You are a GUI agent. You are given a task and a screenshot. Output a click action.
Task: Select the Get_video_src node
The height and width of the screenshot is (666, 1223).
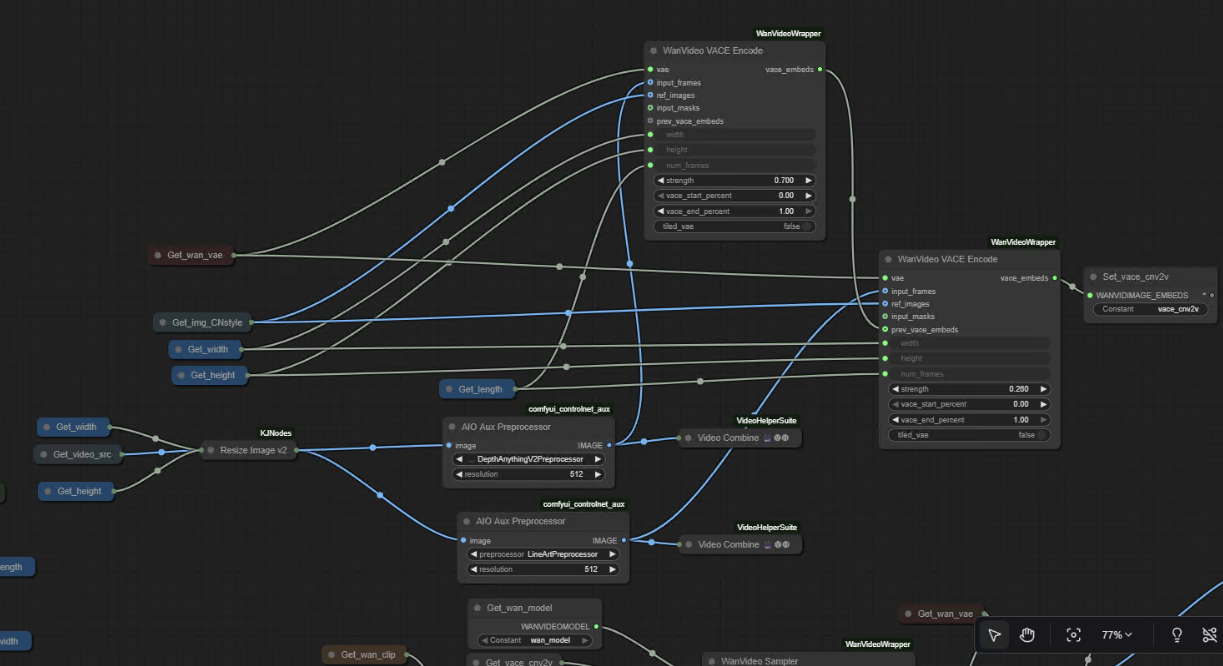pos(79,454)
